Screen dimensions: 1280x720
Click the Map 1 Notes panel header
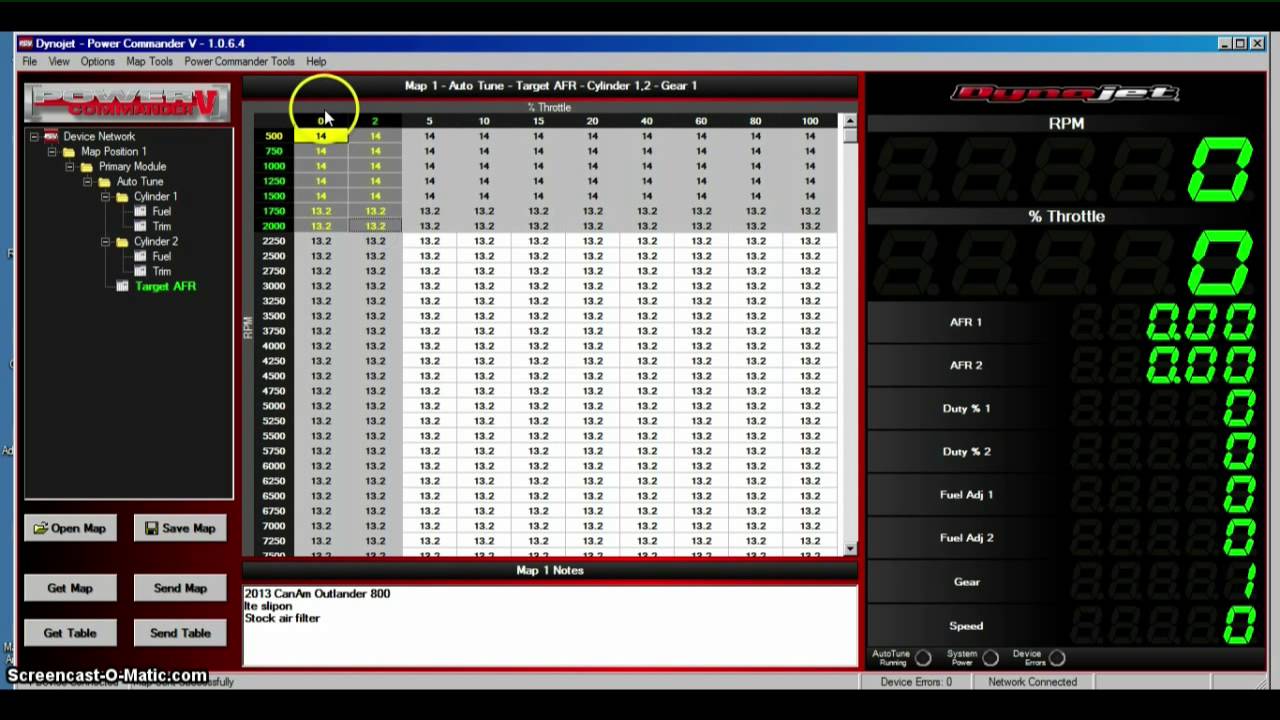click(x=550, y=570)
